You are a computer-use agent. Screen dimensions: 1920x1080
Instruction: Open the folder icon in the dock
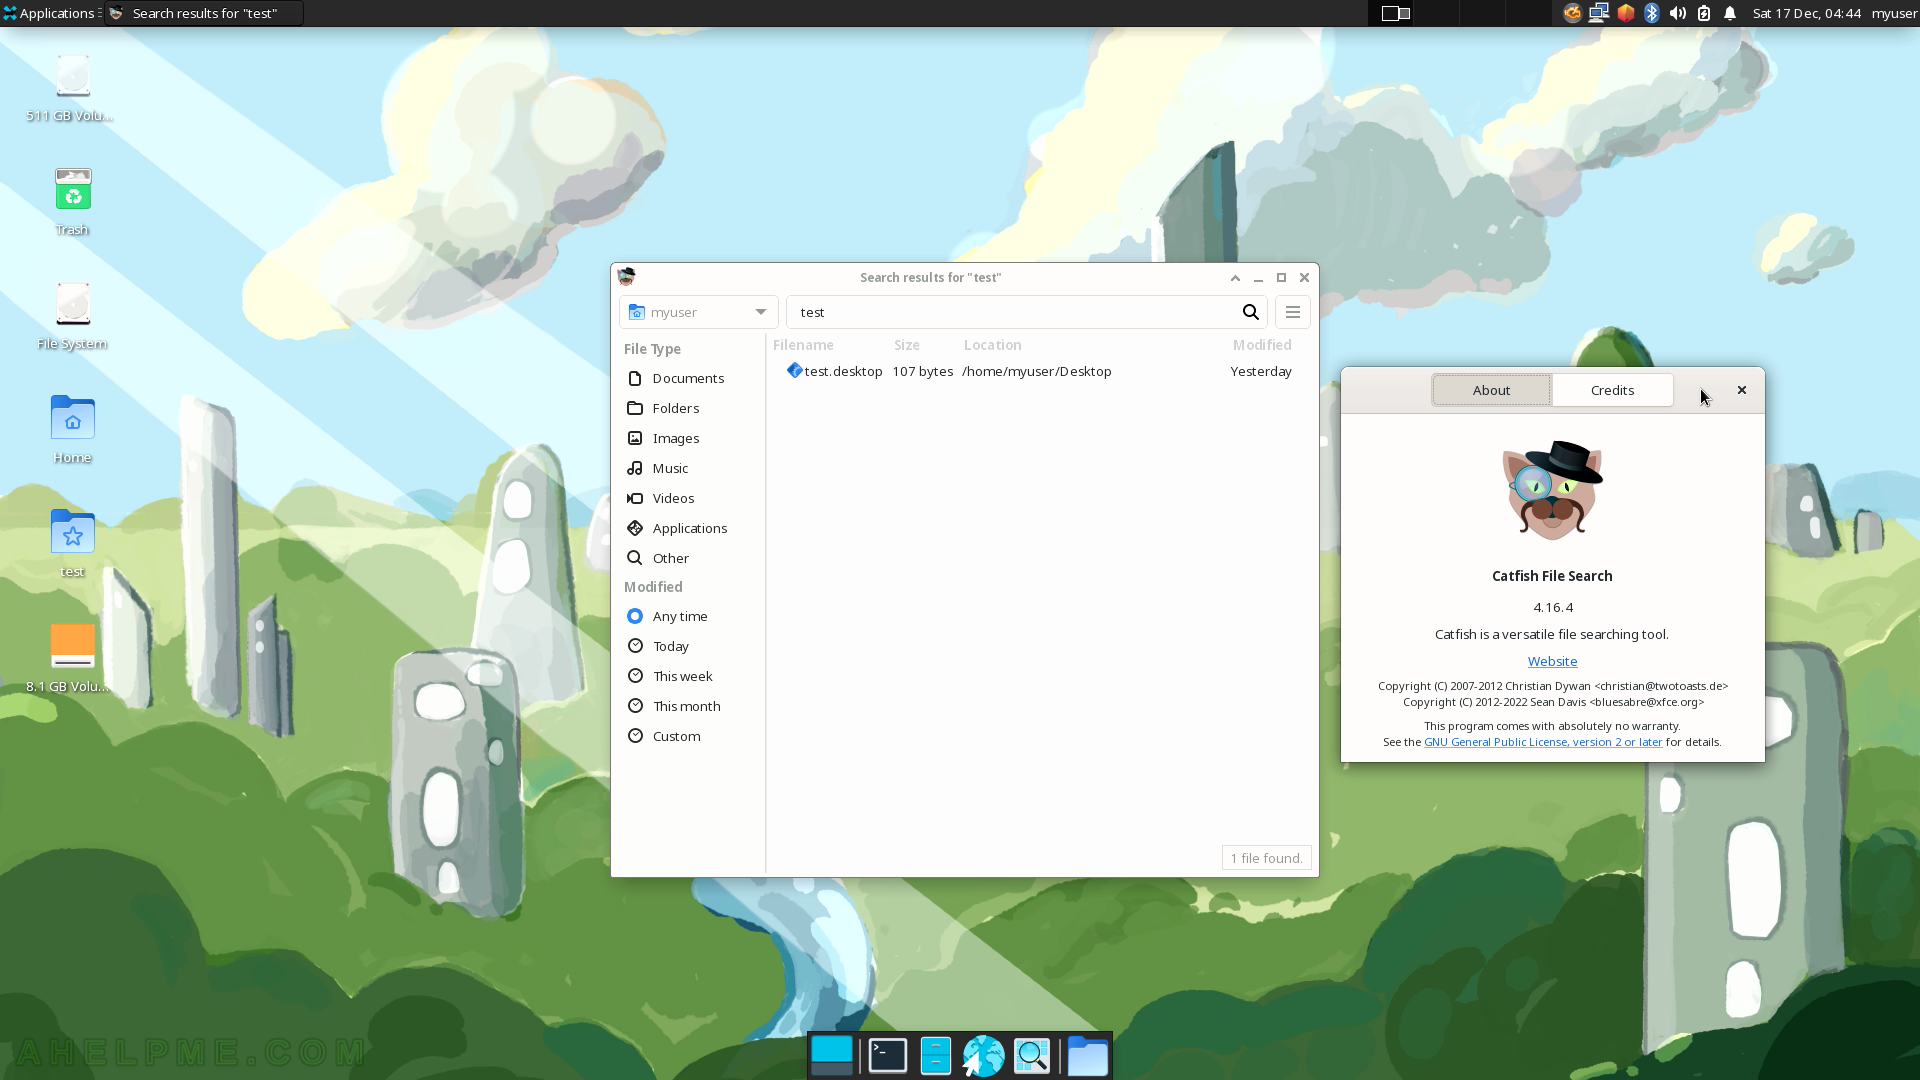(1087, 1056)
